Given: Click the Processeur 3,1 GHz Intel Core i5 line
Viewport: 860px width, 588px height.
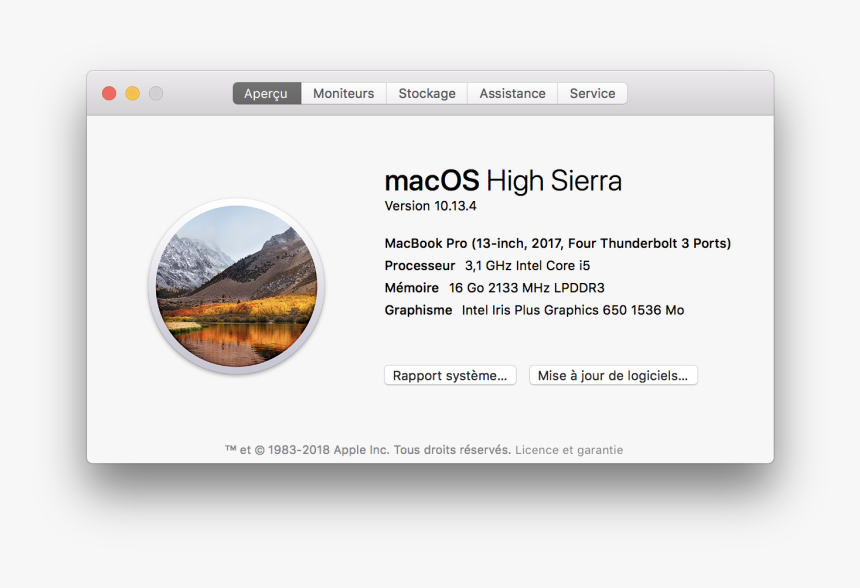Looking at the screenshot, I should pyautogui.click(x=487, y=265).
